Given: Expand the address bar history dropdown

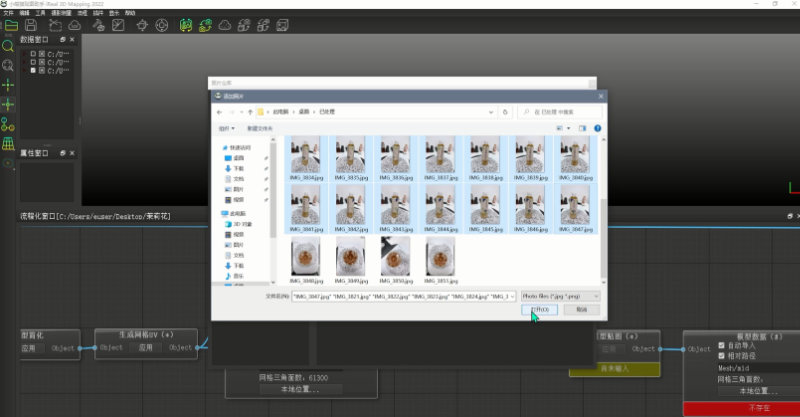Looking at the screenshot, I should click(491, 112).
